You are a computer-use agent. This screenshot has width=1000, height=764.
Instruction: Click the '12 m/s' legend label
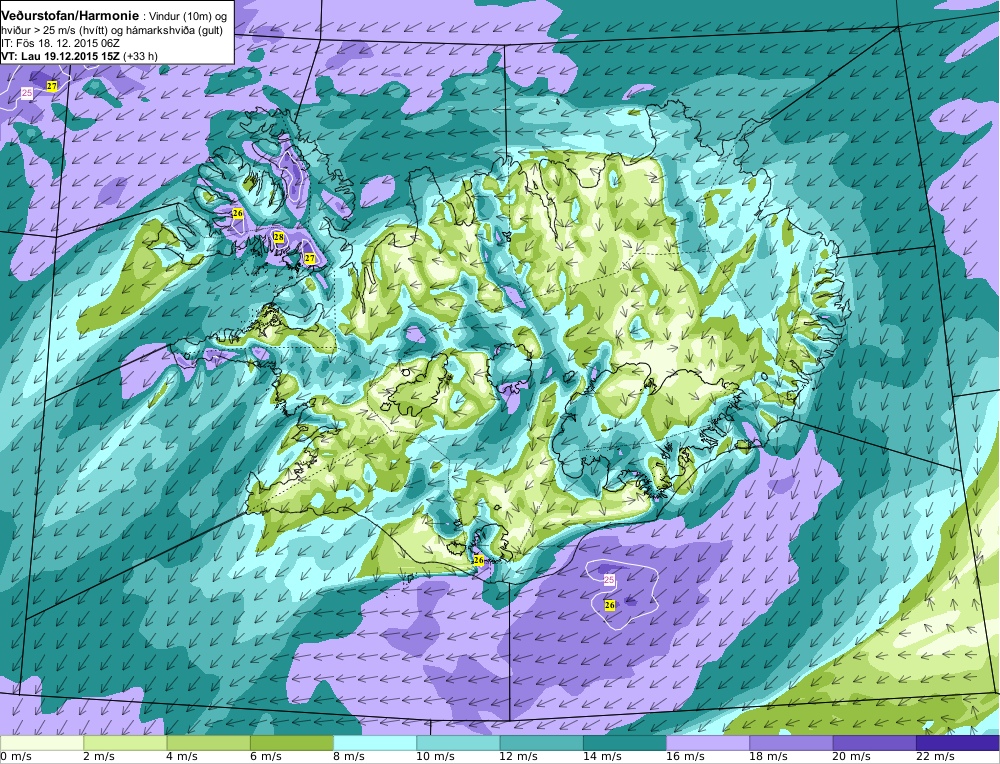pos(518,757)
